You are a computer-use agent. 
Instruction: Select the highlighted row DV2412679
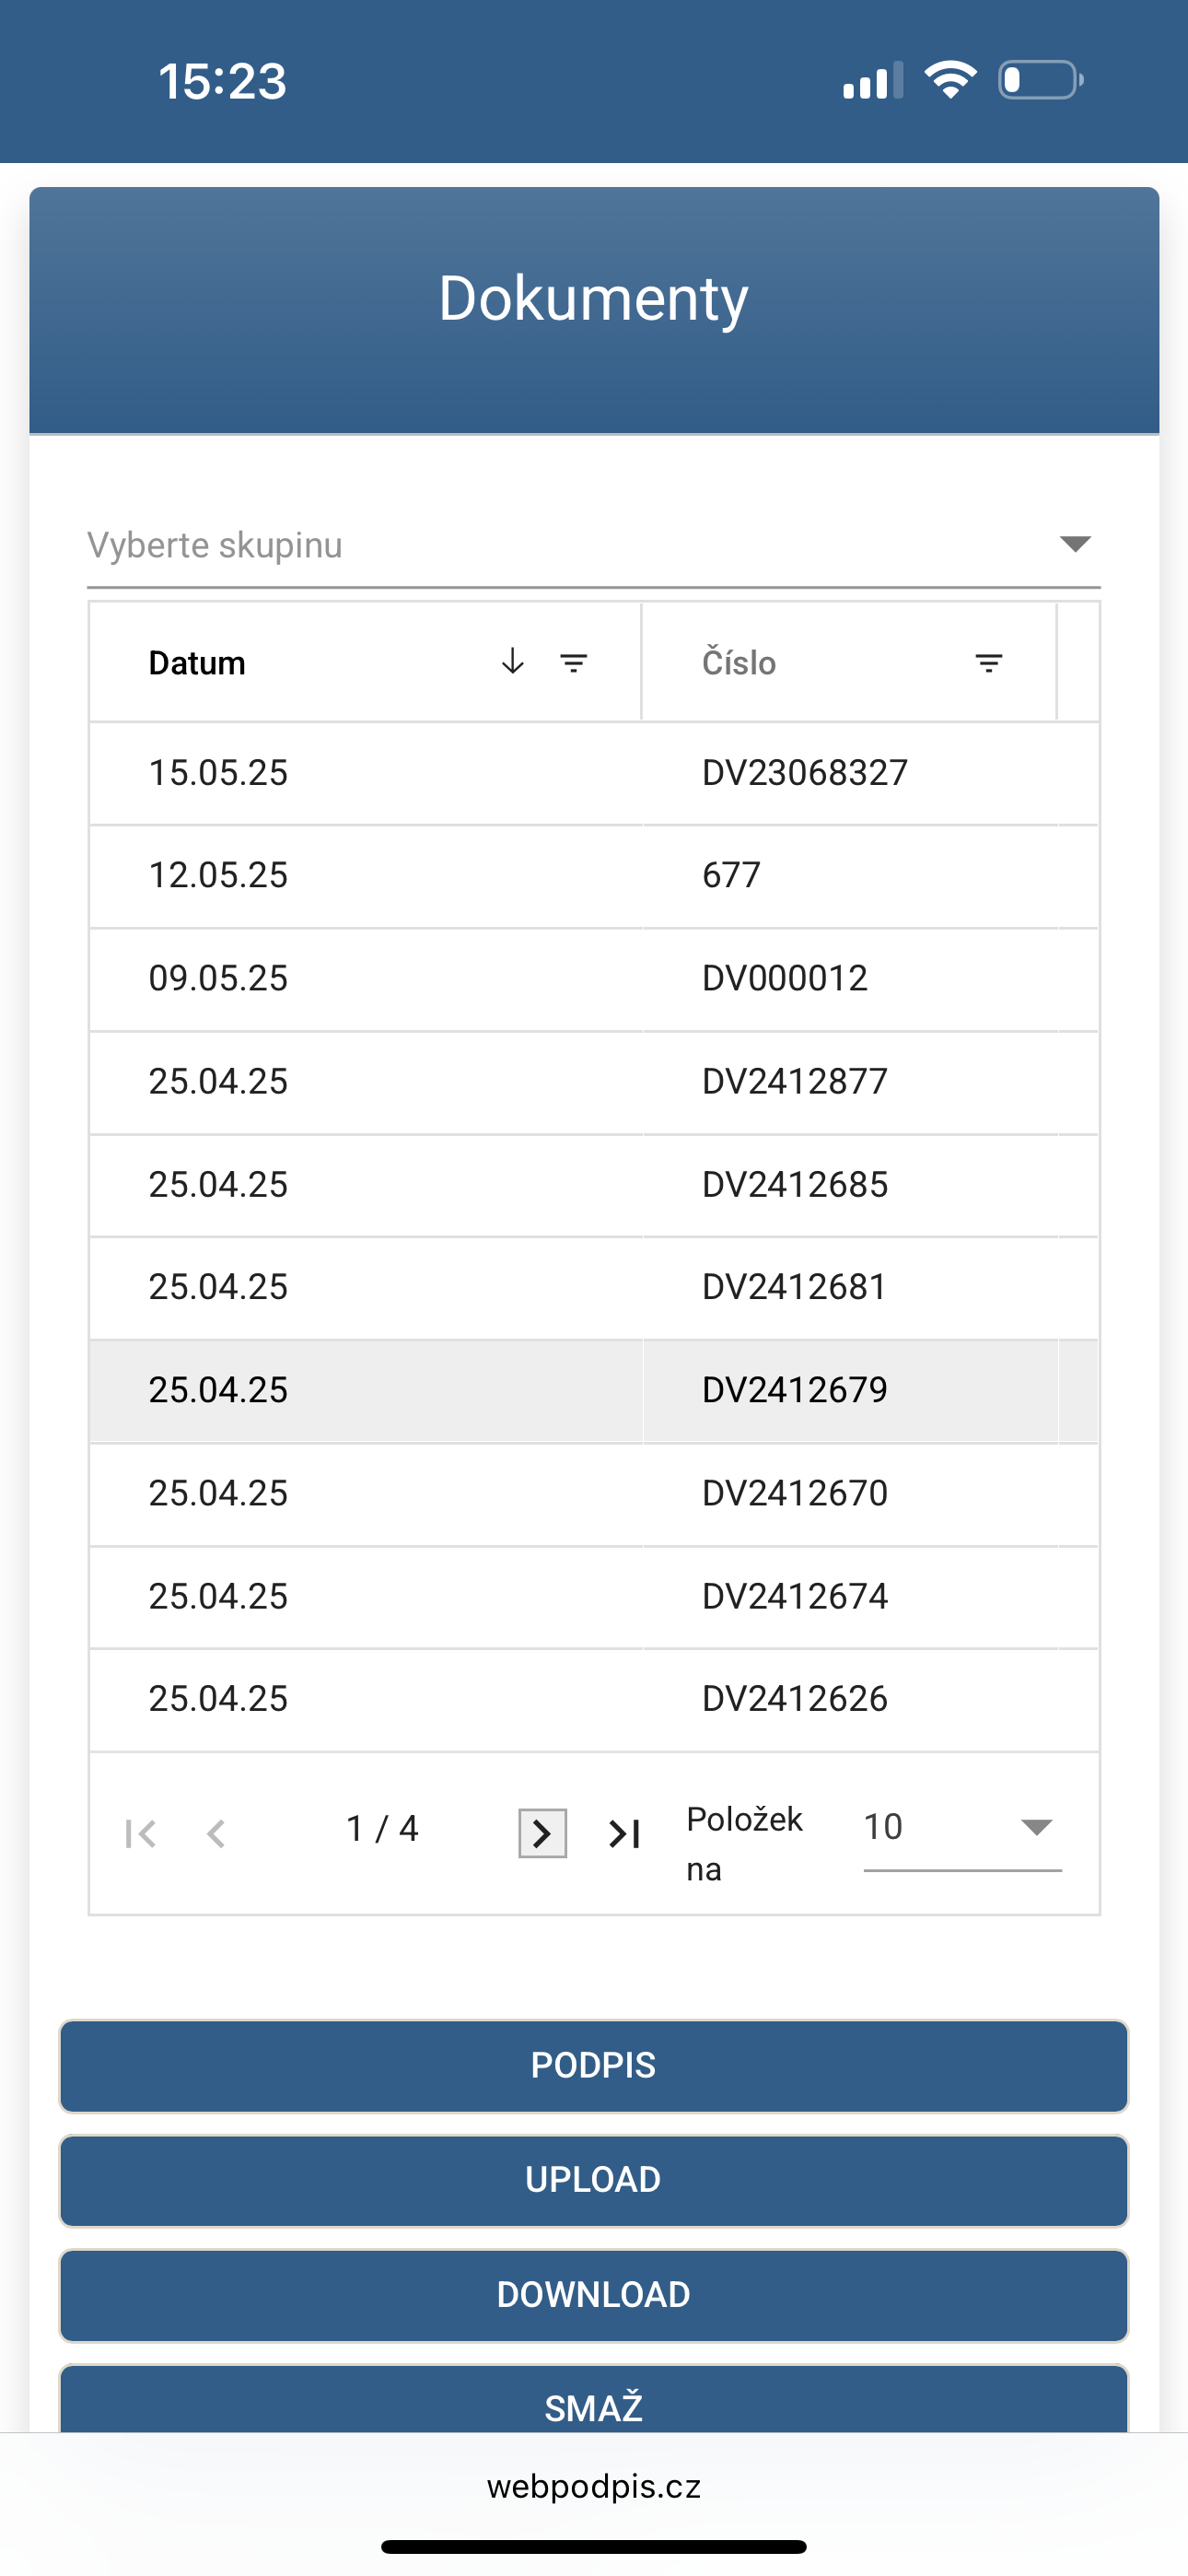tap(594, 1390)
